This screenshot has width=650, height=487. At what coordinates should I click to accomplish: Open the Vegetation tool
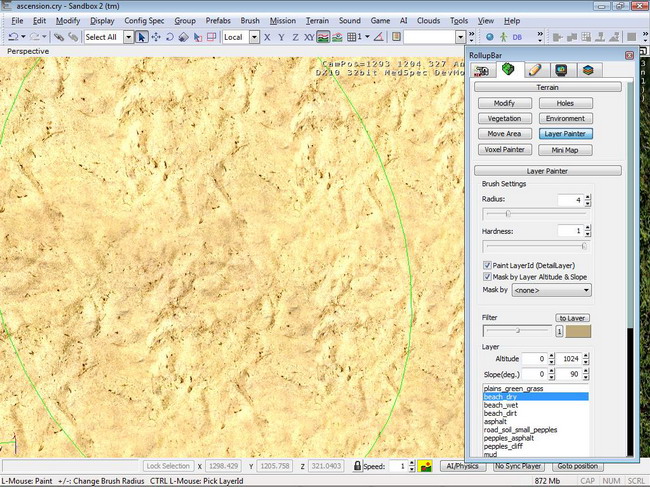click(504, 118)
